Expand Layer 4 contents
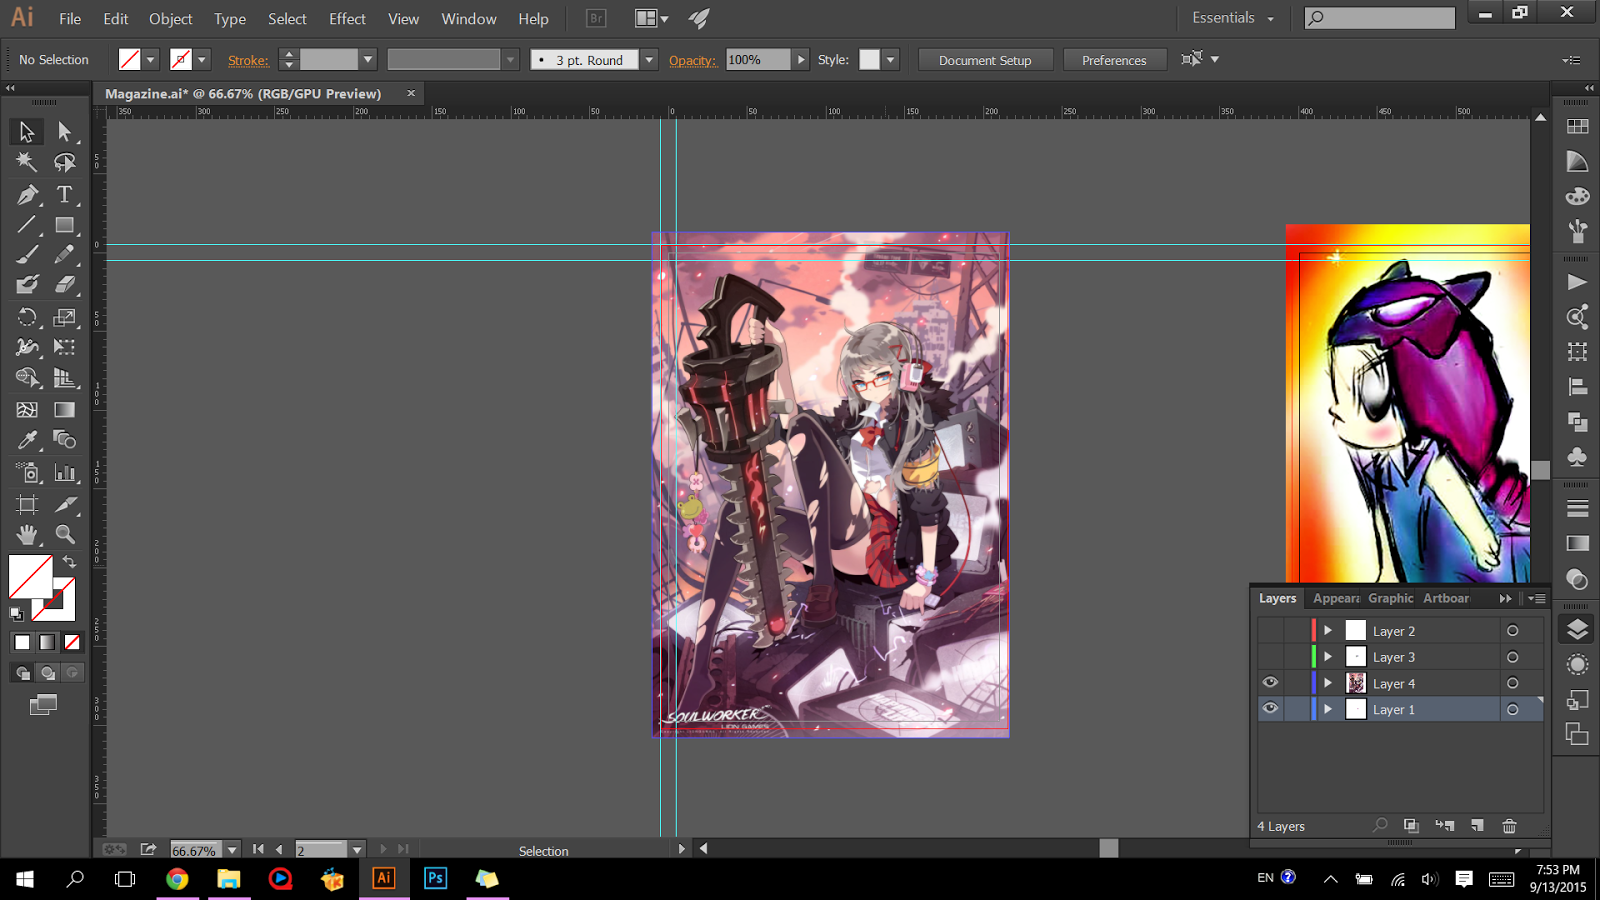The height and width of the screenshot is (900, 1600). coord(1328,683)
